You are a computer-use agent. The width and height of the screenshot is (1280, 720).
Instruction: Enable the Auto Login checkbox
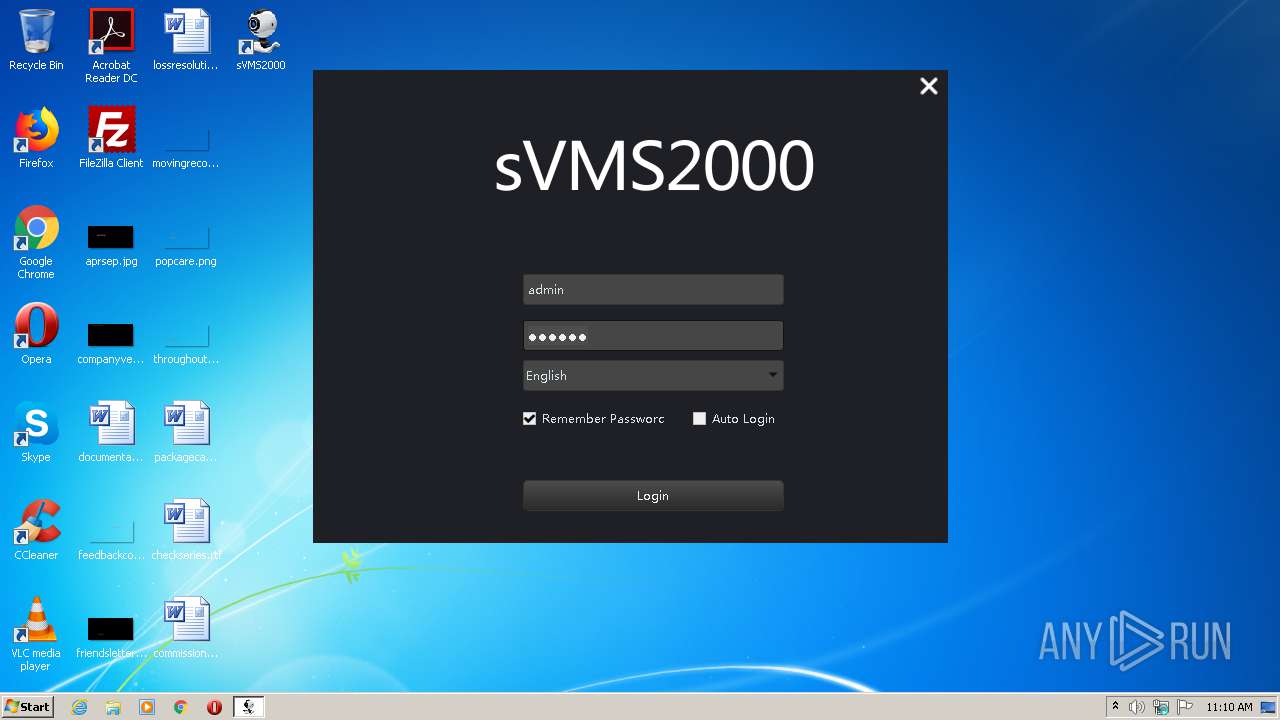700,419
